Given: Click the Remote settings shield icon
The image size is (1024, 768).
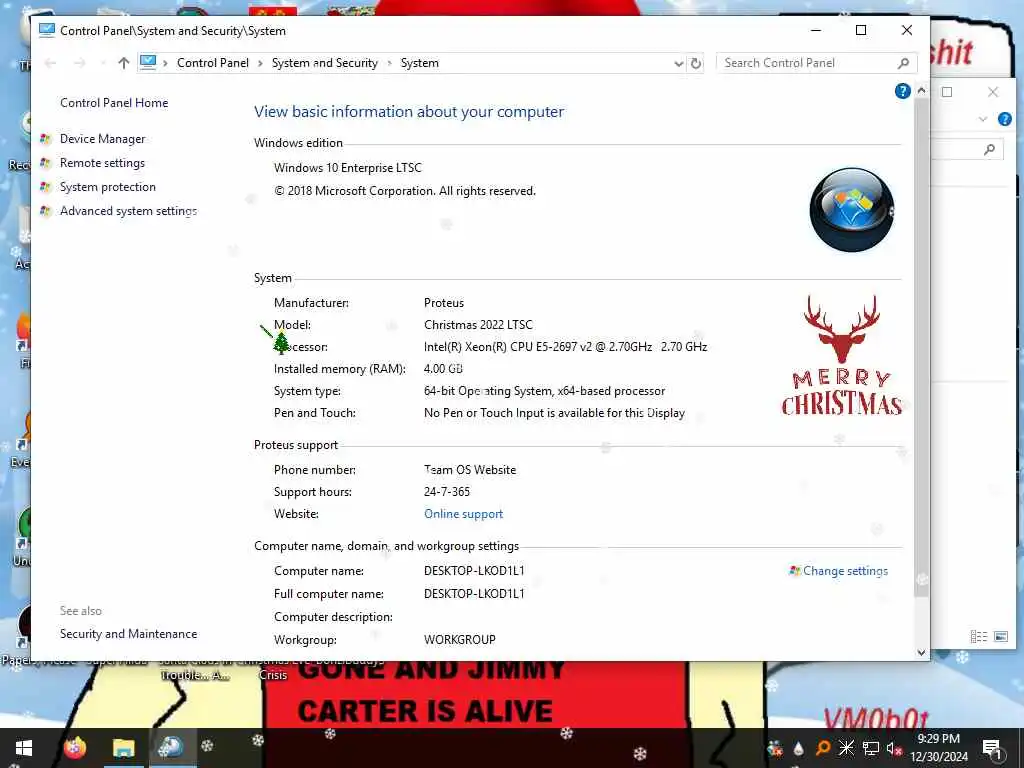Looking at the screenshot, I should click(x=45, y=163).
